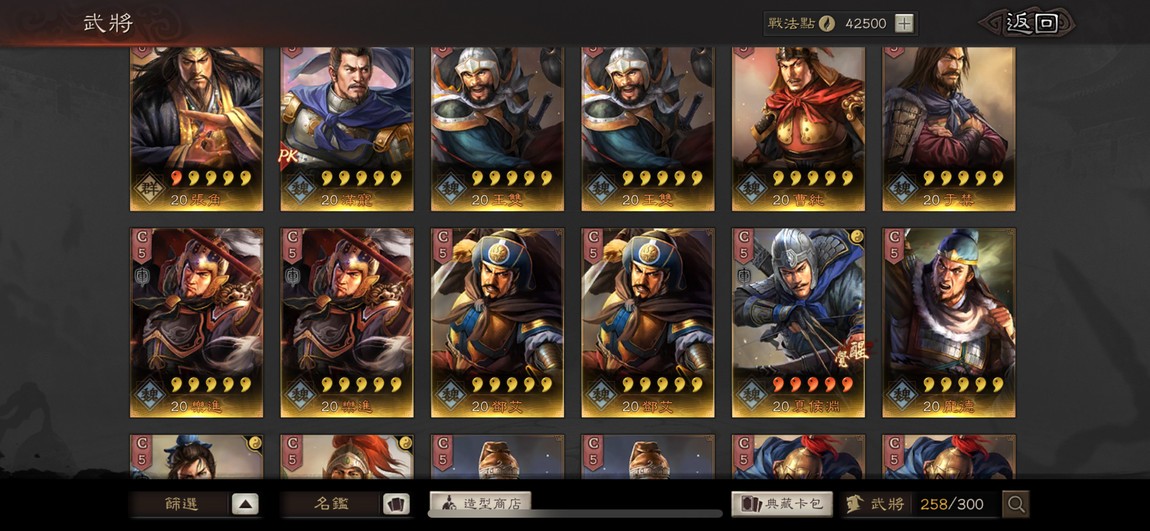Go back with the 返回 button
This screenshot has width=1150, height=531.
point(1030,23)
